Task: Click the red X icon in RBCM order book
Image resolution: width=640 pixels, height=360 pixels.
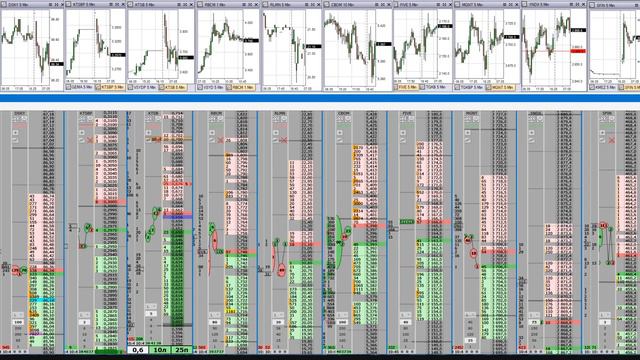Action: click(x=220, y=140)
